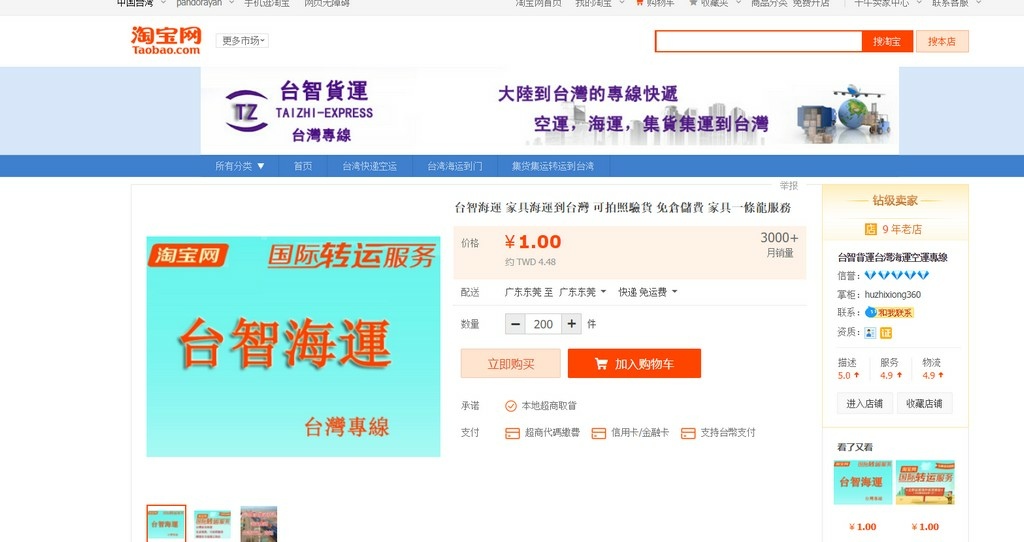This screenshot has width=1024, height=542.
Task: Click the 搜淘宝 search button
Action: pos(887,41)
